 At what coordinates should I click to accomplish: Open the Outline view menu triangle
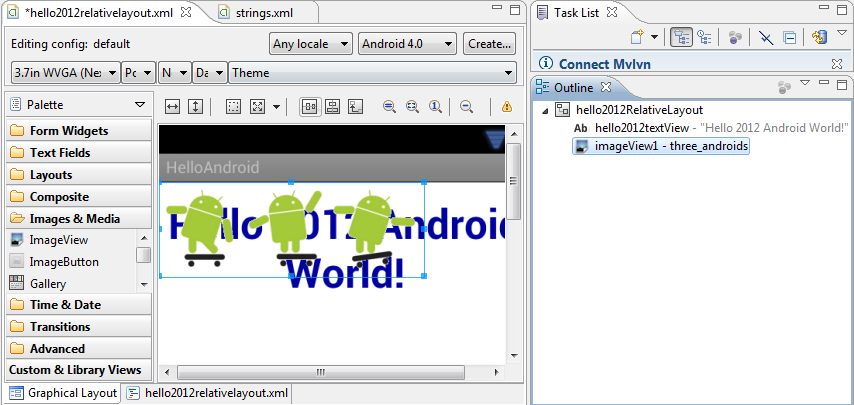(805, 83)
